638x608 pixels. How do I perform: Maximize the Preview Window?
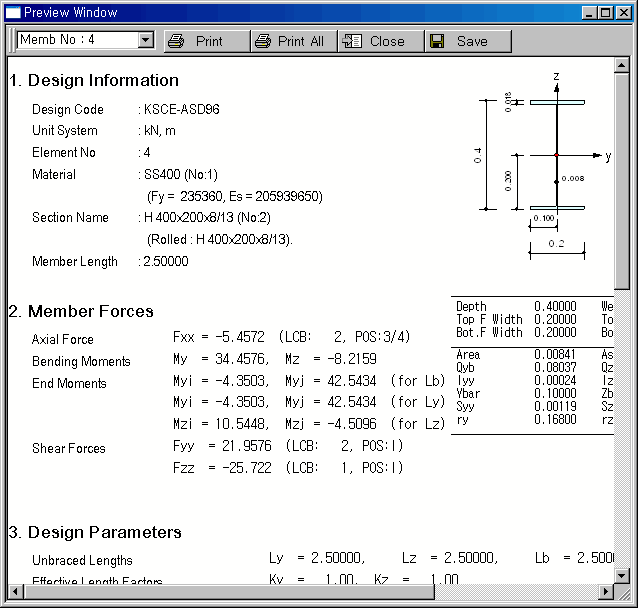(x=605, y=13)
